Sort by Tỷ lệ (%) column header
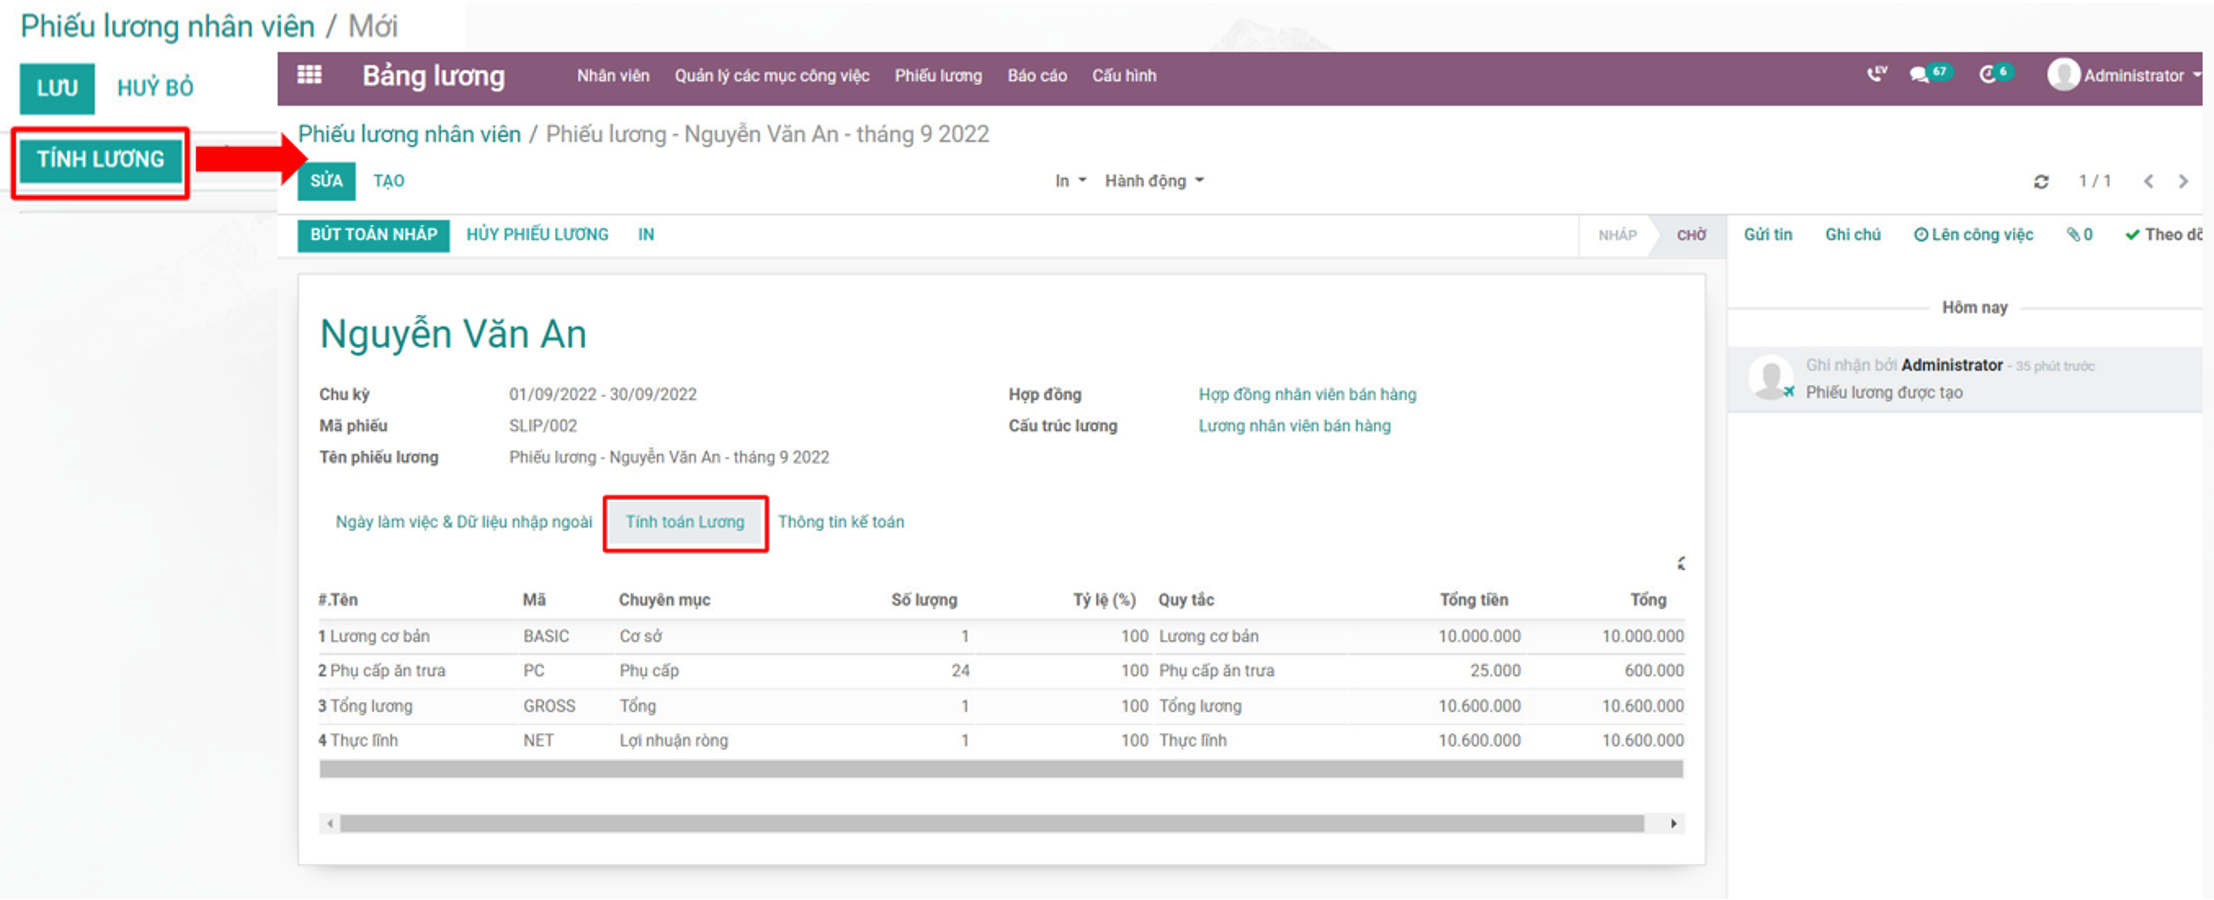The image size is (2214, 900). (x=1104, y=600)
